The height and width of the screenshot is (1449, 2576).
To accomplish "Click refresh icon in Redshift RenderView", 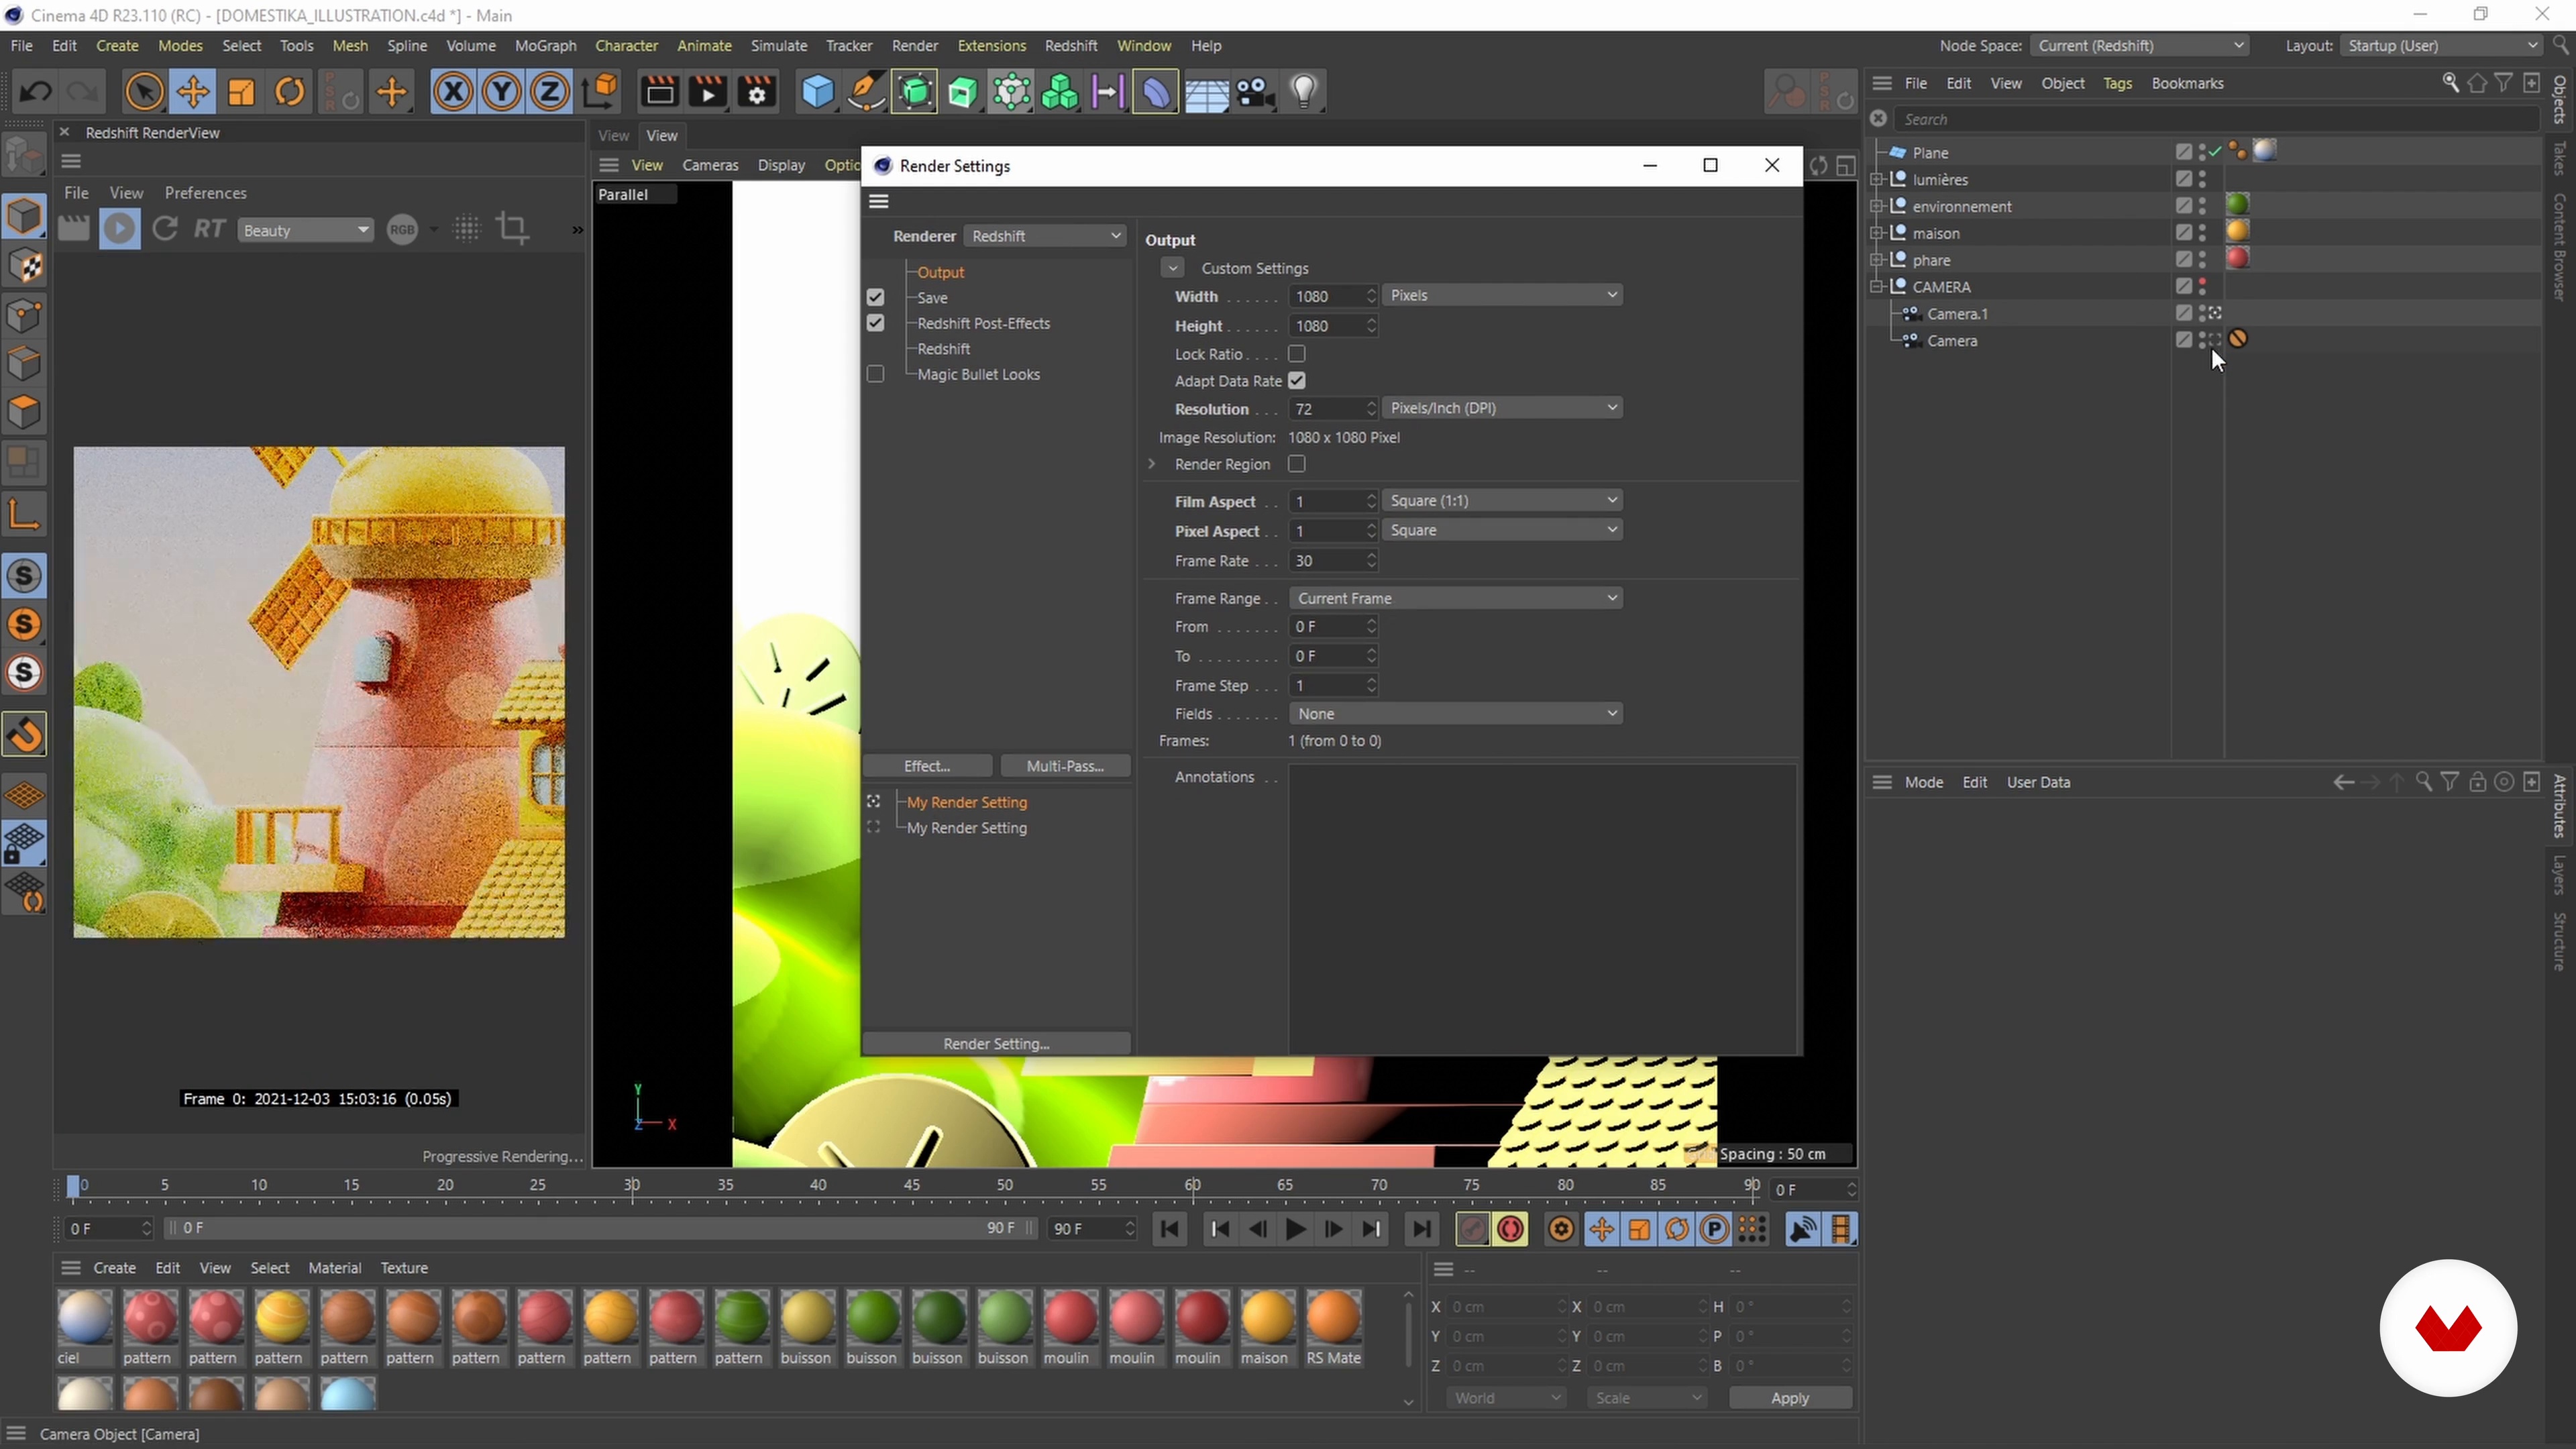I will 165,229.
